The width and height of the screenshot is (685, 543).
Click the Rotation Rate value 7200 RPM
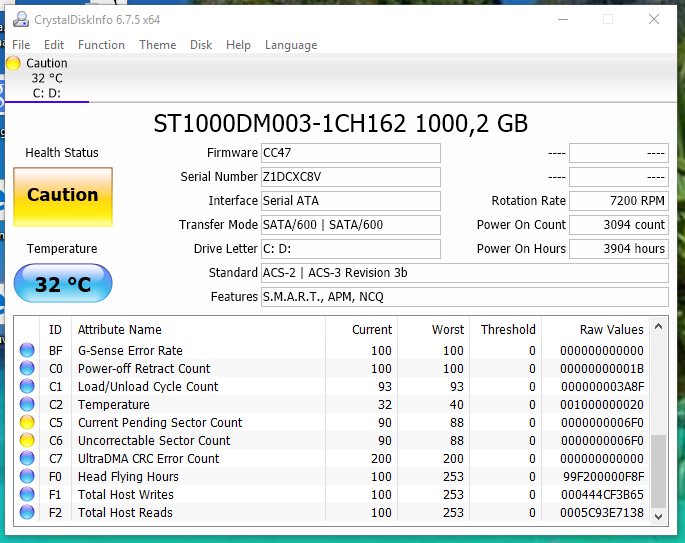[x=619, y=201]
